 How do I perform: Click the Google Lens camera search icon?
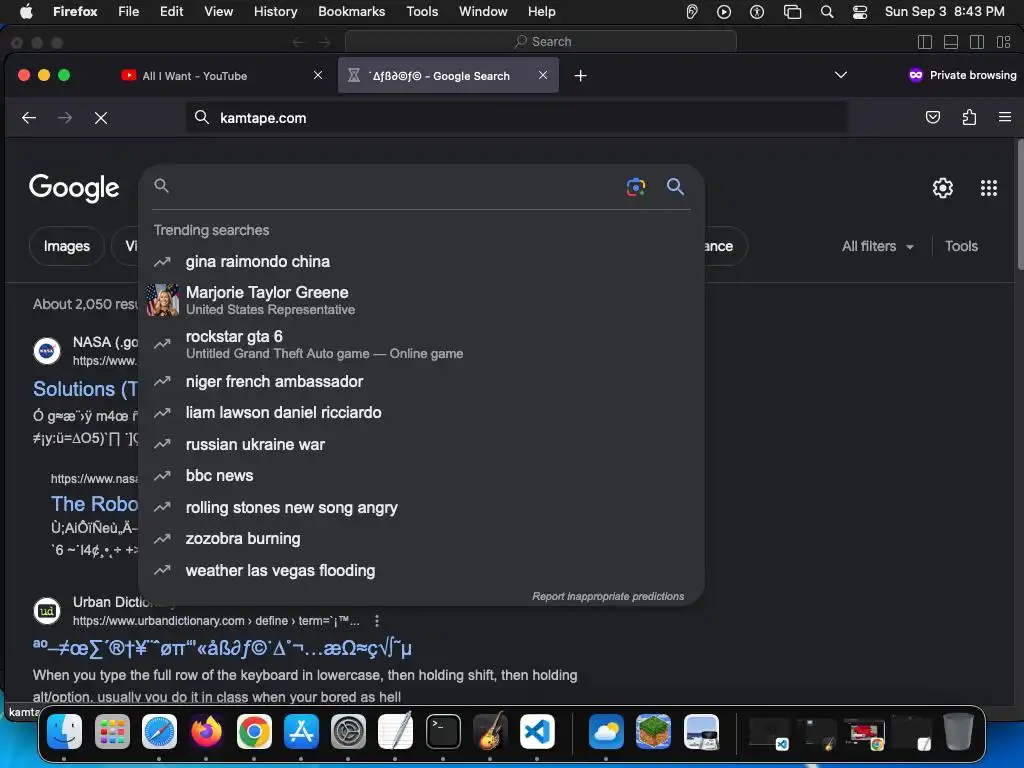[x=635, y=187]
